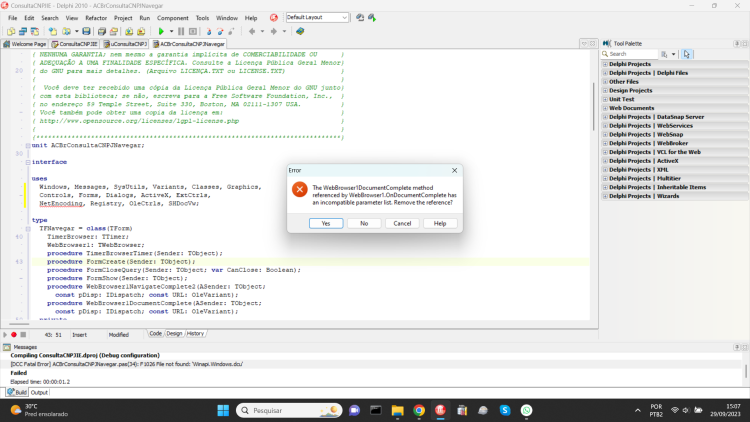Click Cancel in the Error dialog

pos(402,223)
